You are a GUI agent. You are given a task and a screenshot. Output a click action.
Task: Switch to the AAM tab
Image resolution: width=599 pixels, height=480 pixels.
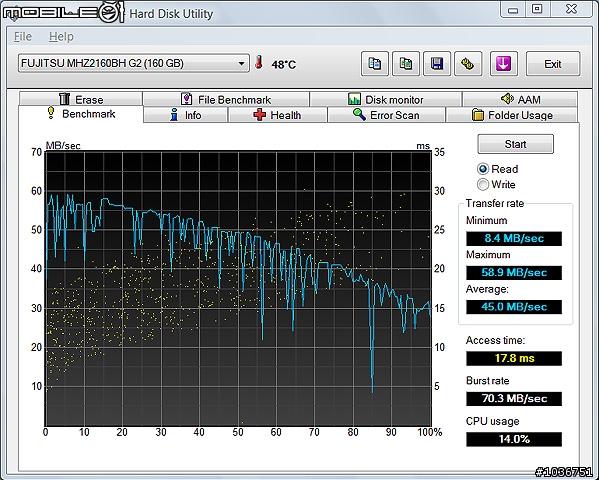click(x=520, y=99)
